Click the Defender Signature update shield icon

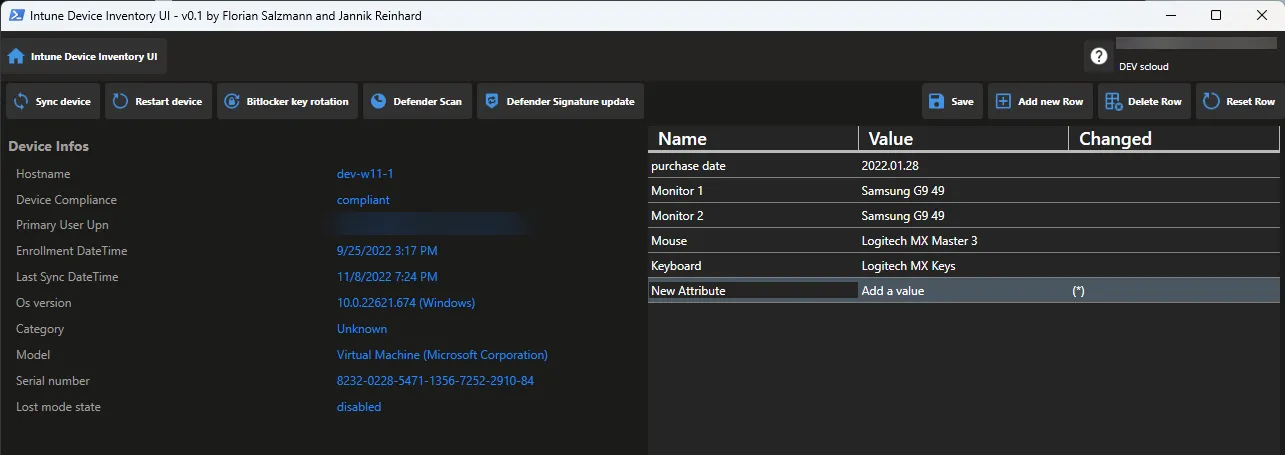pos(491,101)
